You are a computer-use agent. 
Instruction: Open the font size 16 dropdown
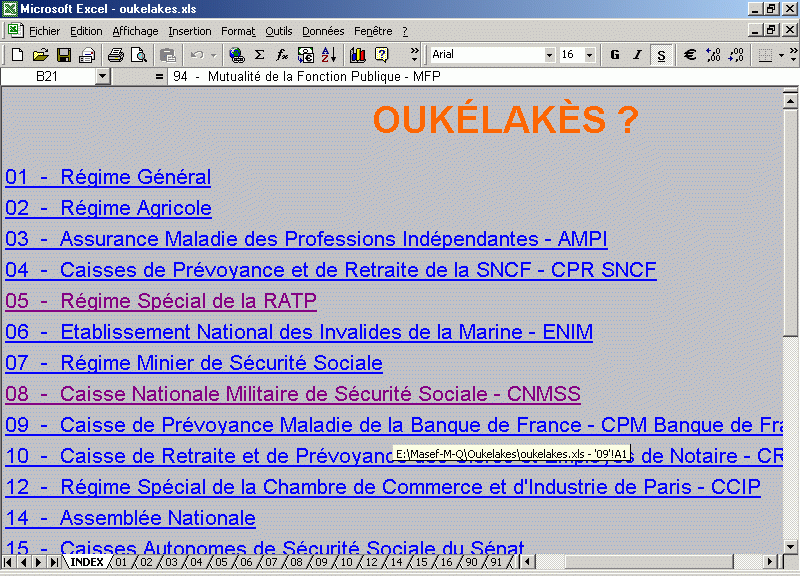pos(590,55)
